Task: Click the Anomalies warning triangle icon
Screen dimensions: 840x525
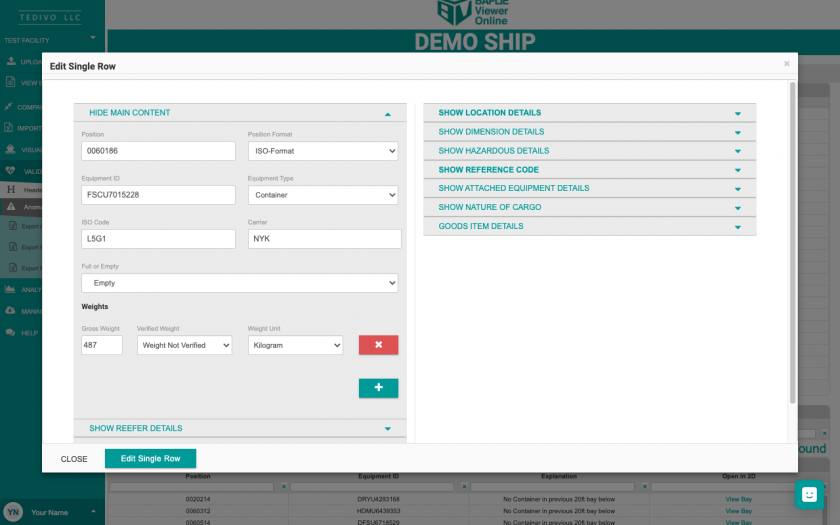Action: pos(11,206)
